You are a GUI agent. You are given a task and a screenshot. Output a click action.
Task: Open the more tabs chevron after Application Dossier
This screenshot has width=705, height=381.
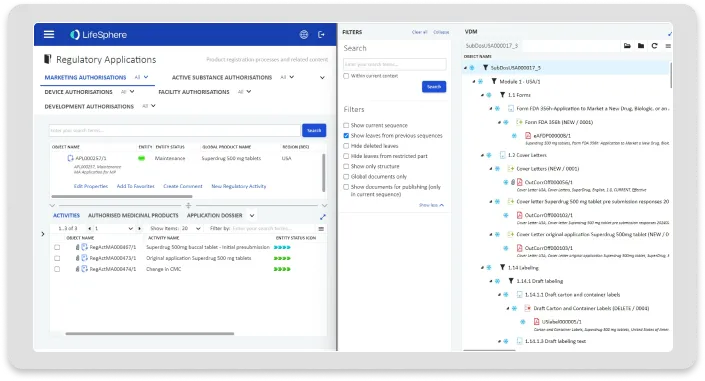pos(252,215)
